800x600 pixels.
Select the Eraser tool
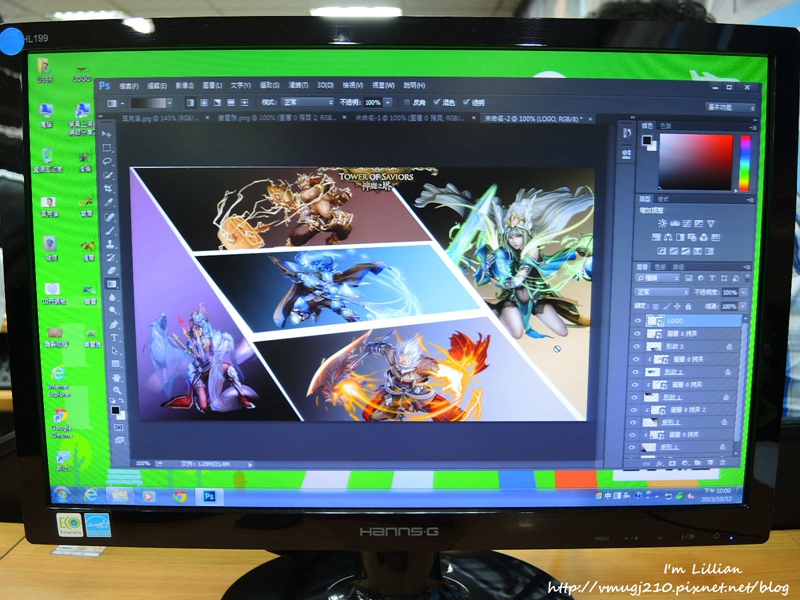(112, 270)
